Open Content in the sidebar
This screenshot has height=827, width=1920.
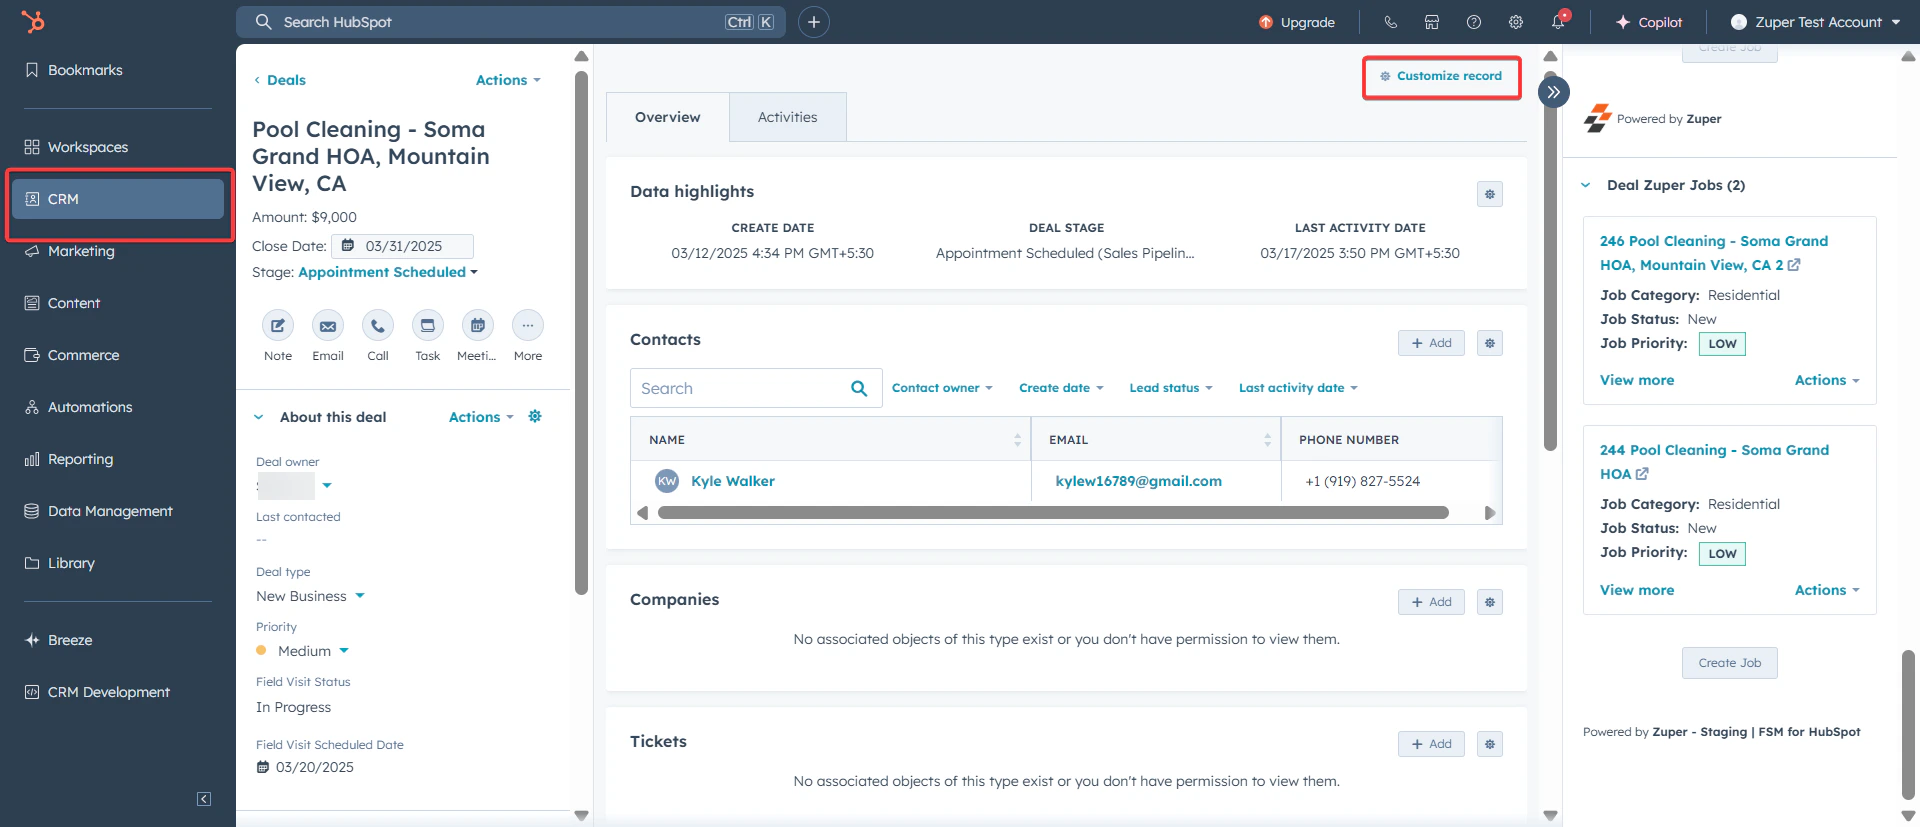(62, 303)
